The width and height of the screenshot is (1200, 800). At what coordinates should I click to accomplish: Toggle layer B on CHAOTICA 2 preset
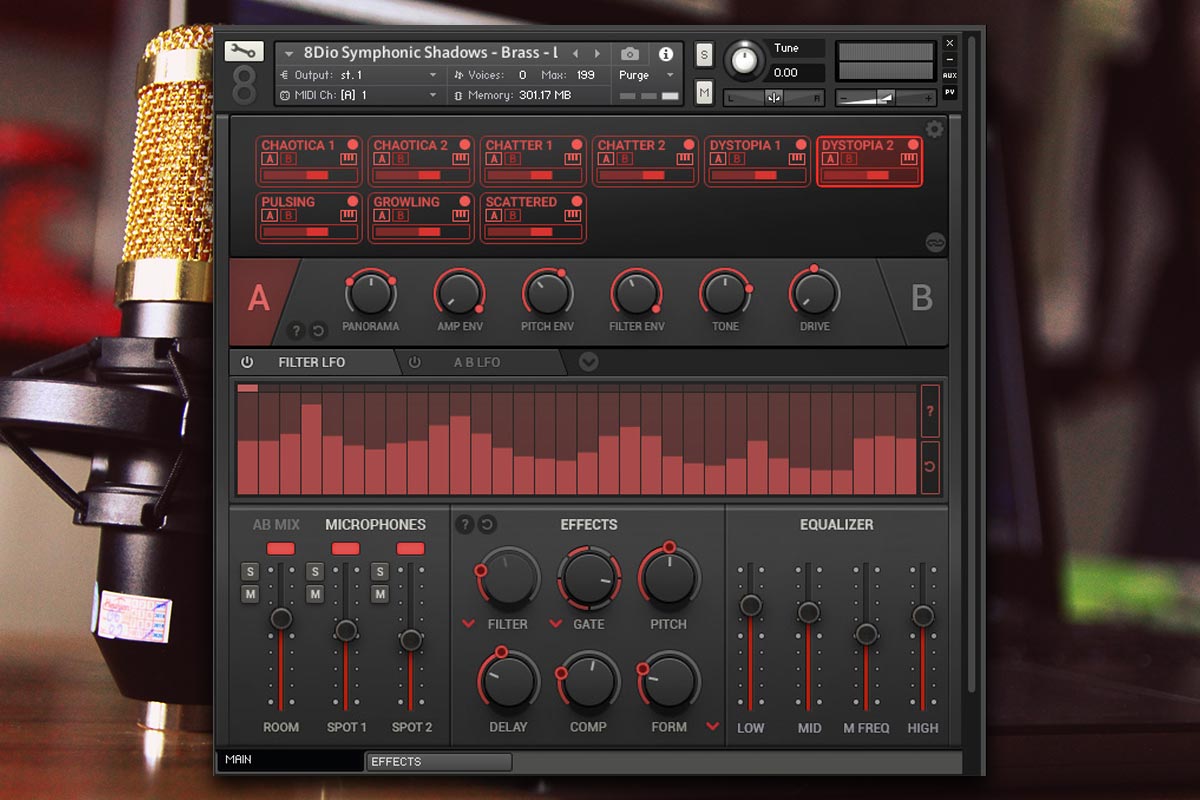[400, 159]
